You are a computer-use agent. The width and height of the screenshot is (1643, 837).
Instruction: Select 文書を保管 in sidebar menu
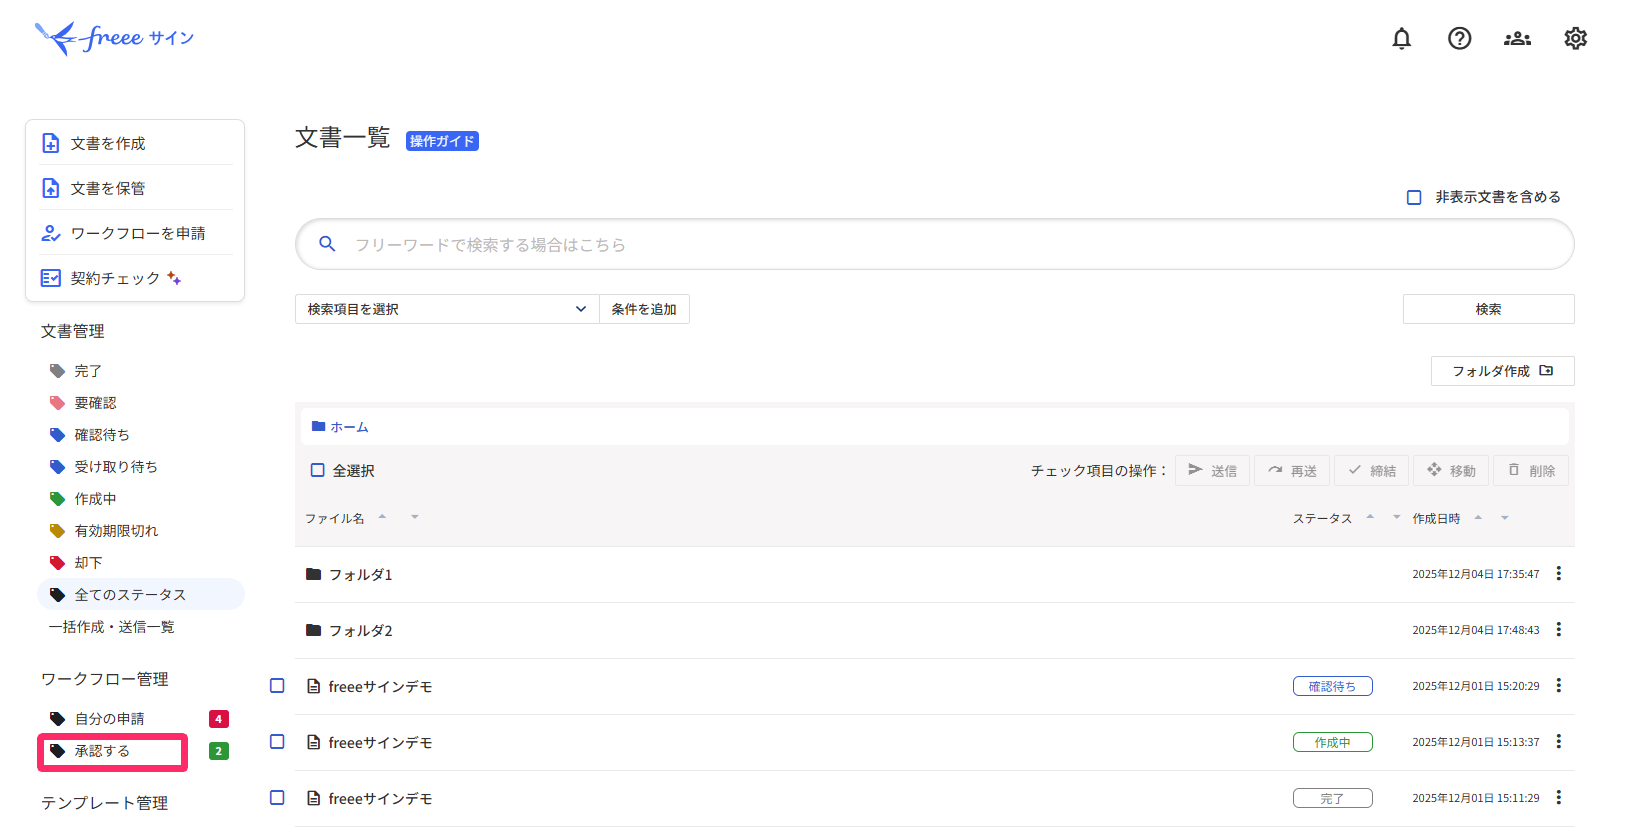(135, 188)
